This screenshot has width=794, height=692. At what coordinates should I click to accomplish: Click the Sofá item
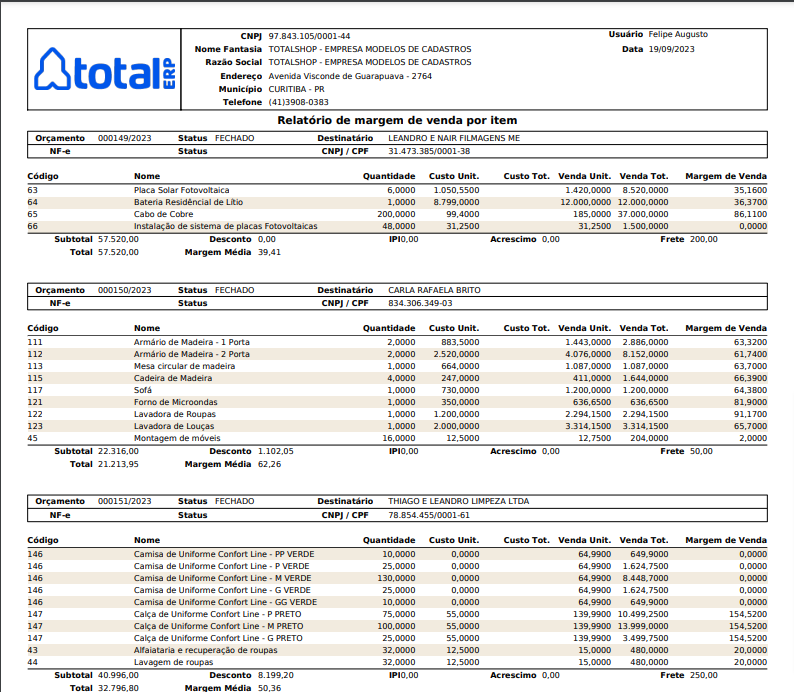coord(142,390)
